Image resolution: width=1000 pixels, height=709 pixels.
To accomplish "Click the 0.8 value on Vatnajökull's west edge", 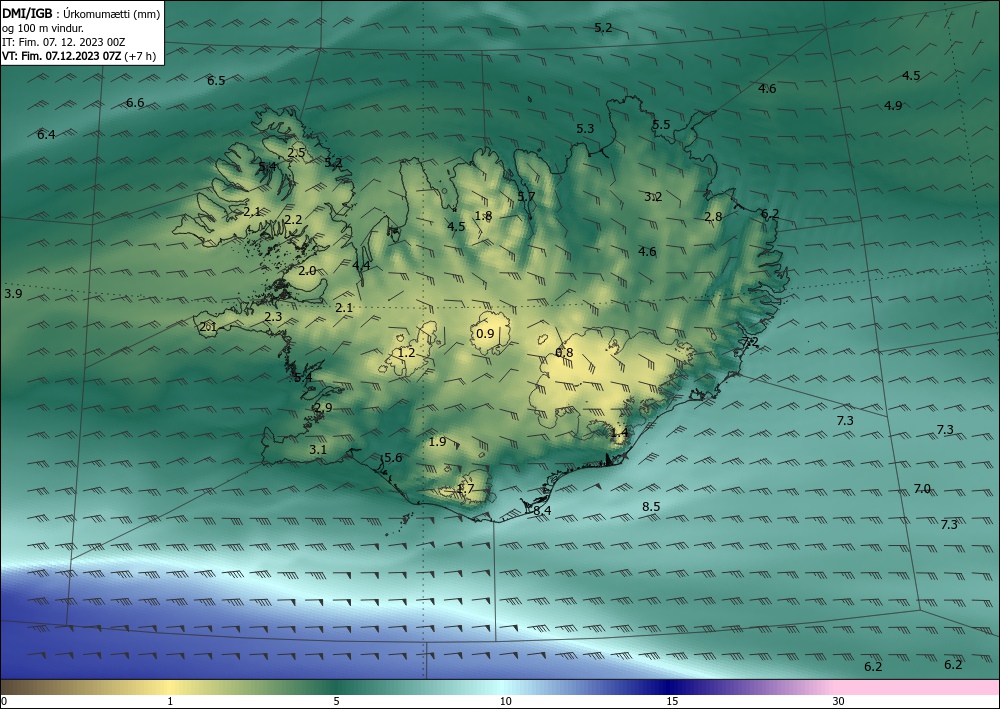I will (564, 353).
